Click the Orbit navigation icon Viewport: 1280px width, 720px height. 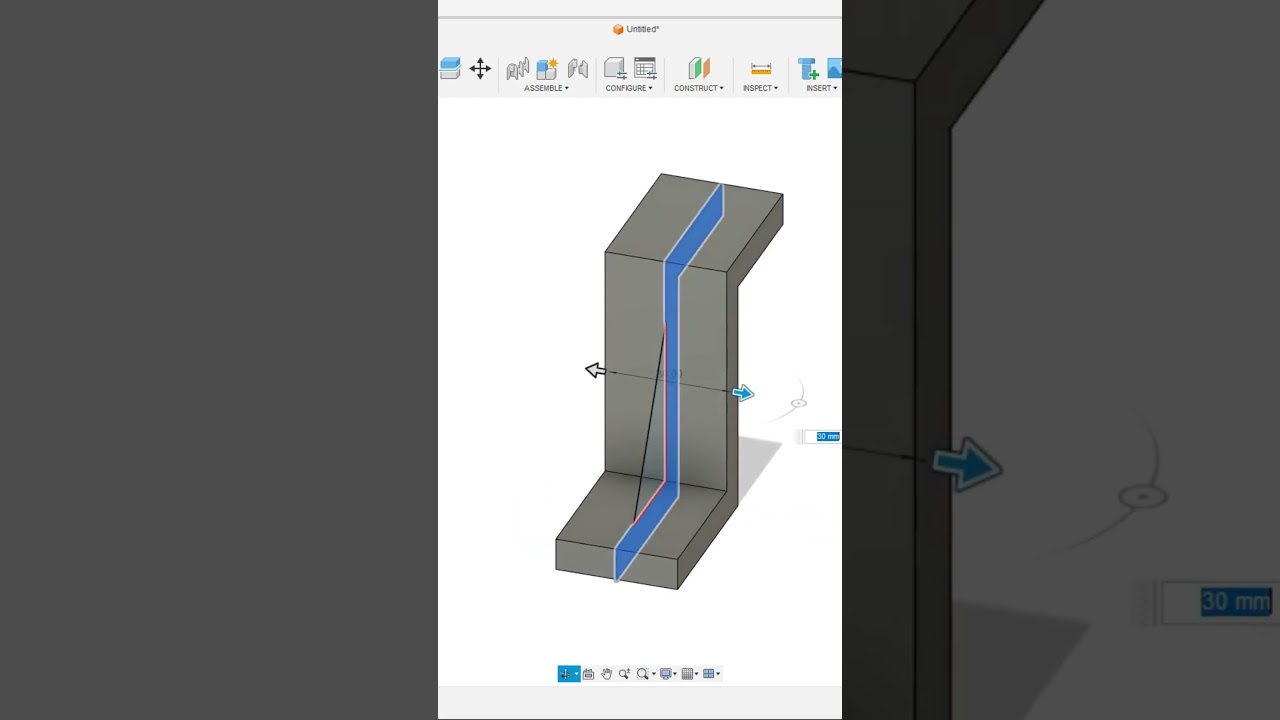tap(565, 674)
